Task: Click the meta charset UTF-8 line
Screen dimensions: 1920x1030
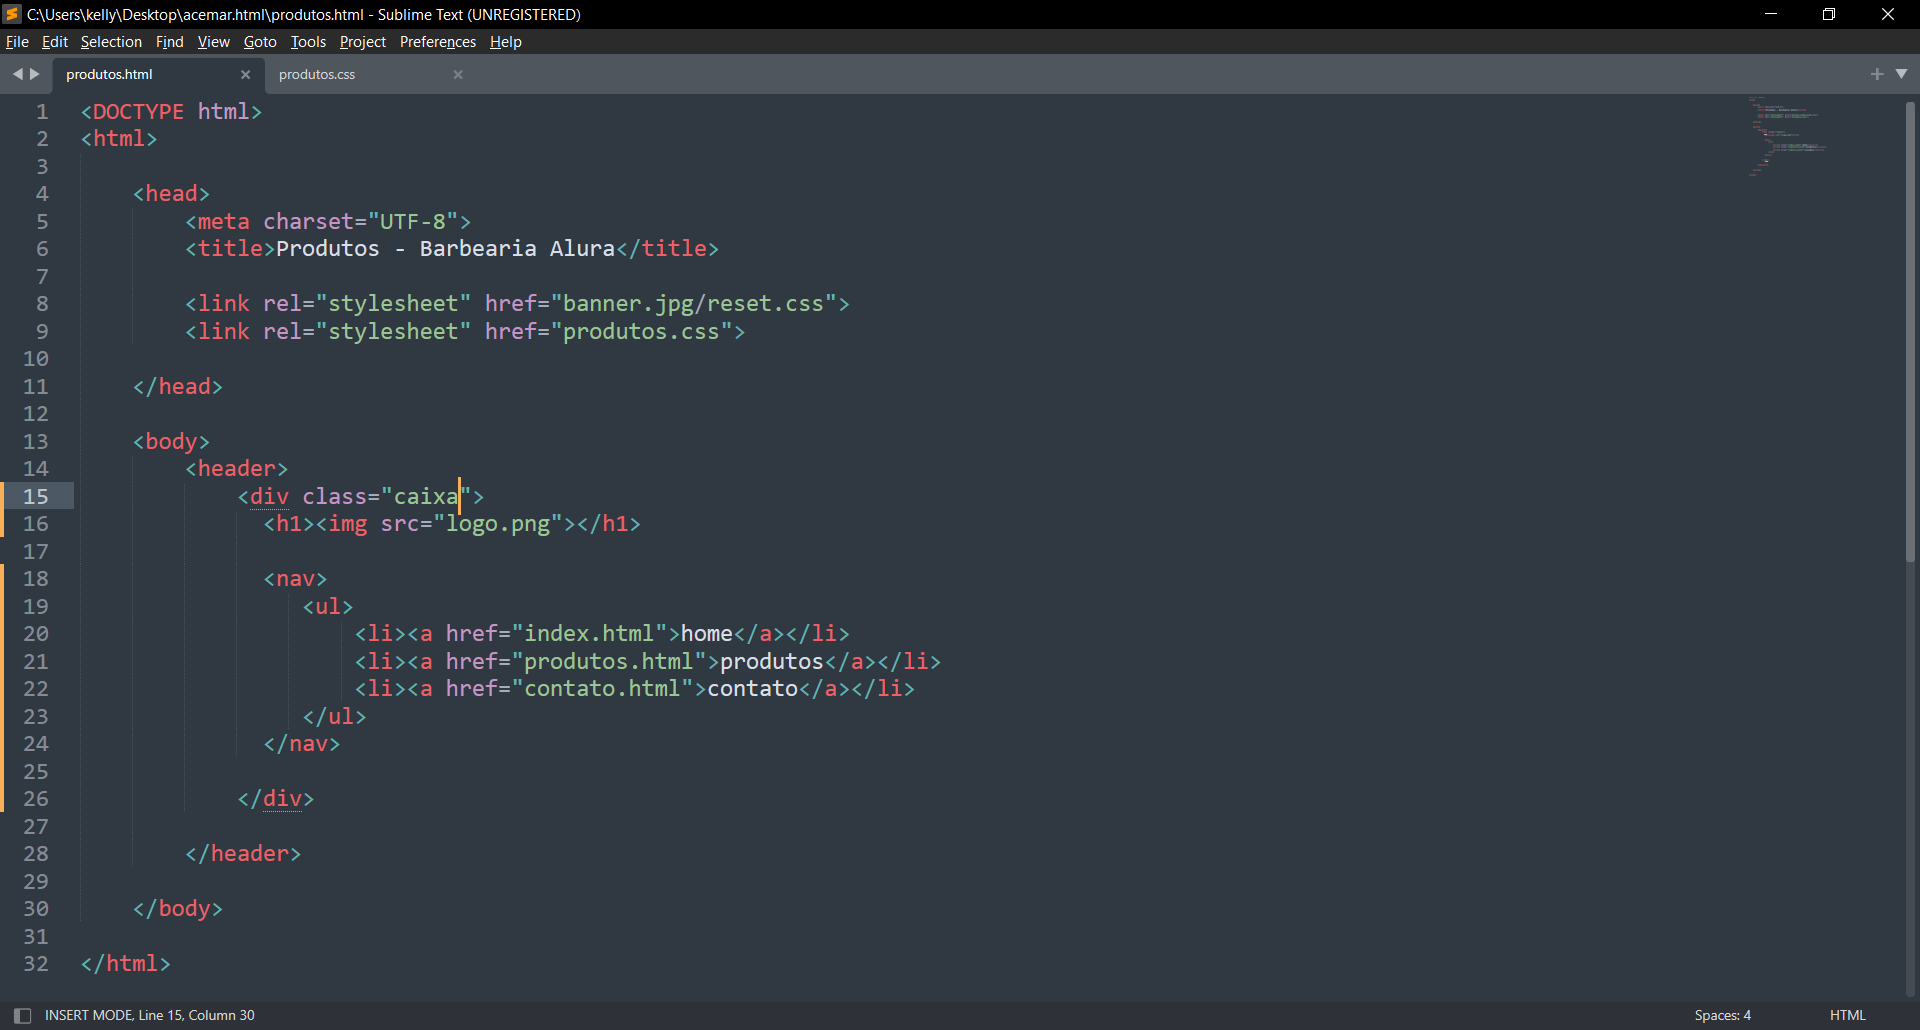Action: pyautogui.click(x=328, y=221)
